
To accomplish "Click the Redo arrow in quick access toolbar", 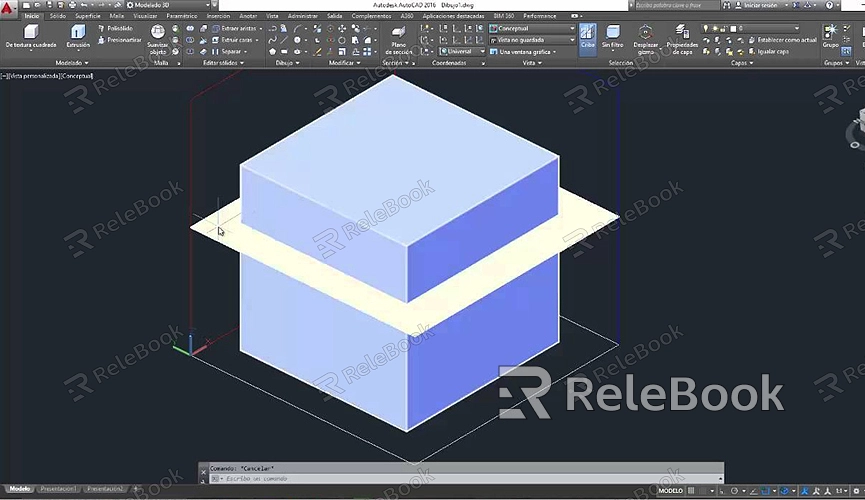I will 101,5.
